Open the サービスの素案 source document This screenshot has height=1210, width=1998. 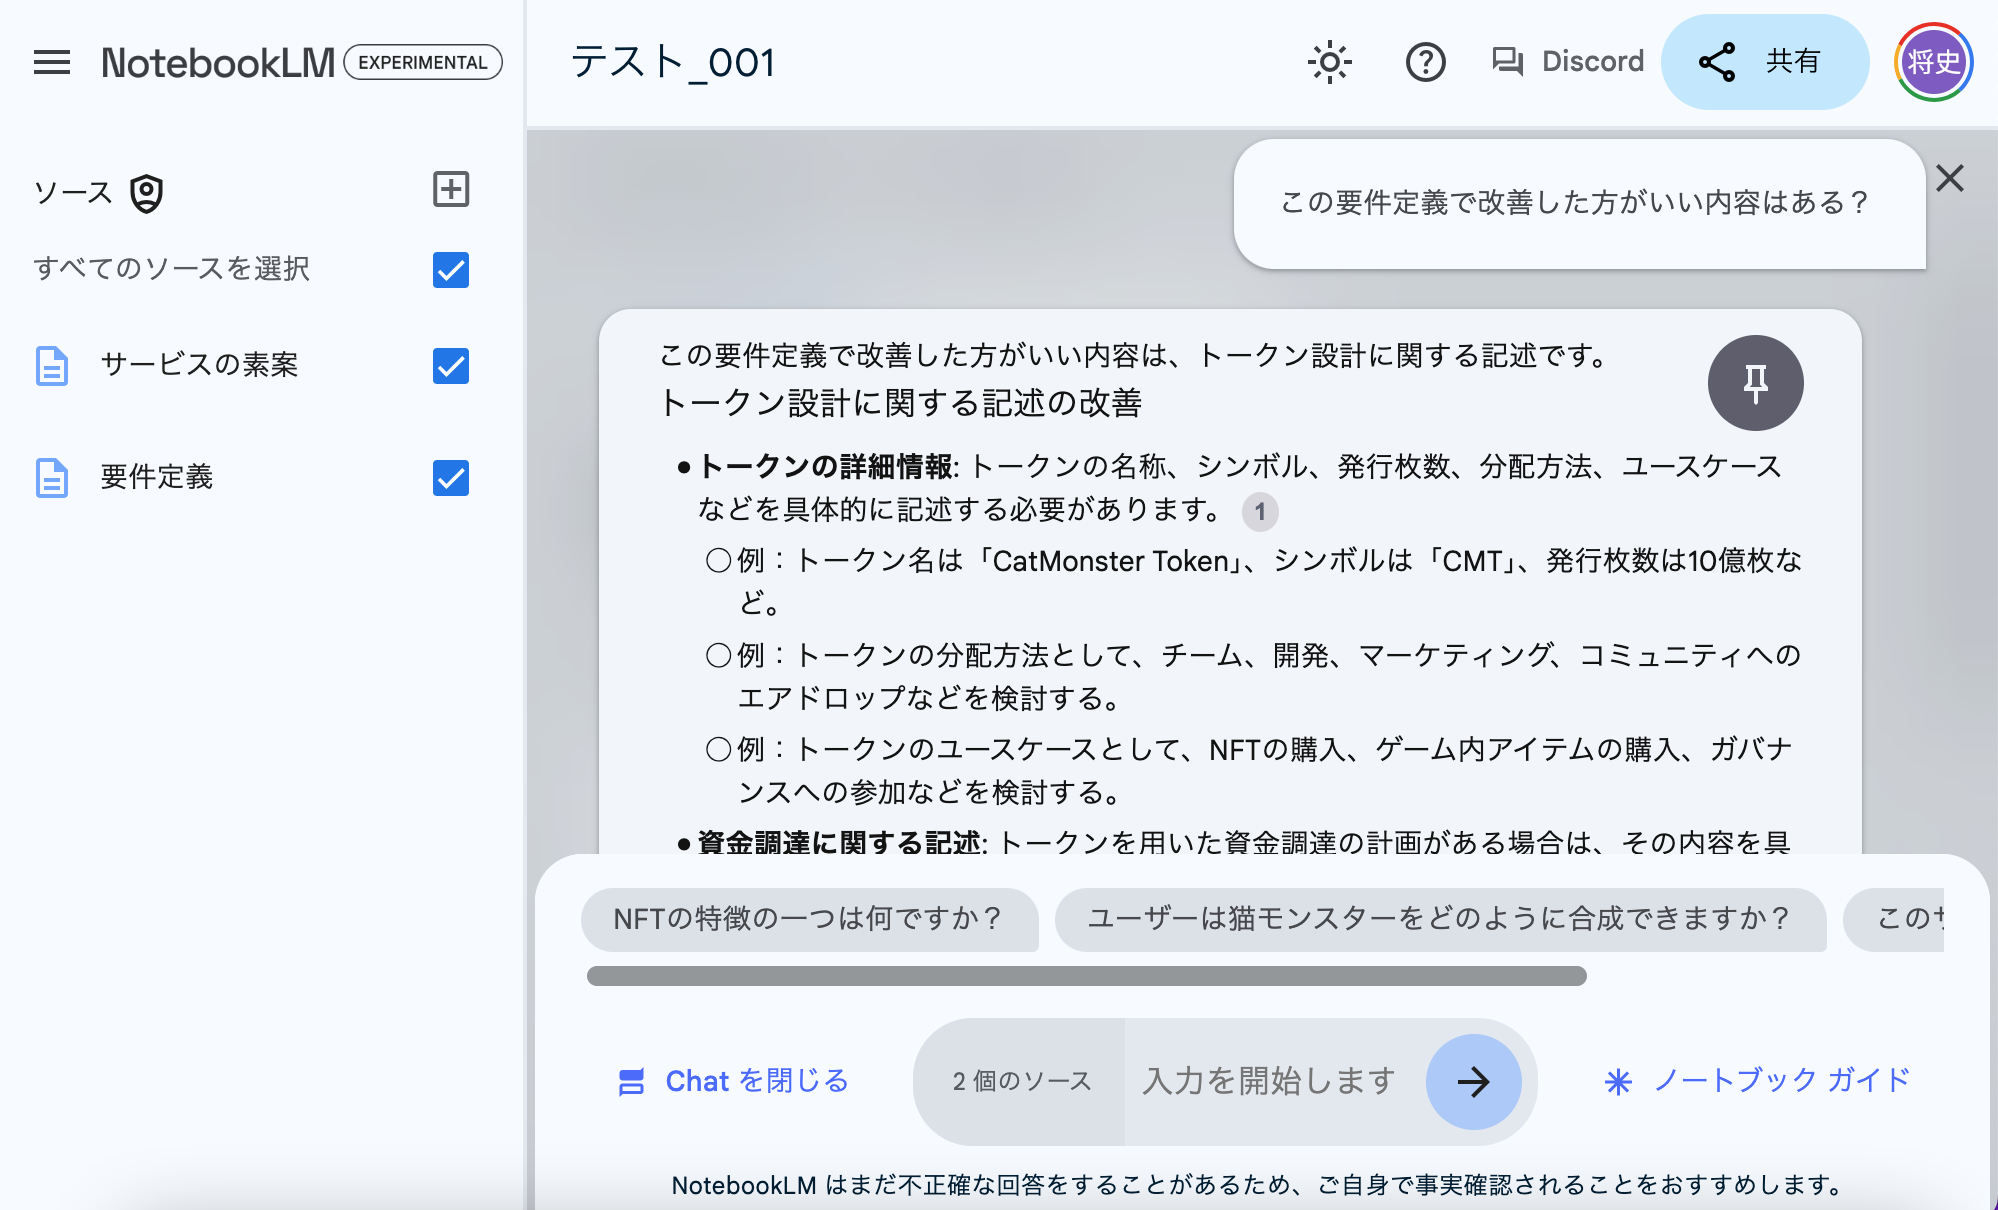(x=199, y=365)
